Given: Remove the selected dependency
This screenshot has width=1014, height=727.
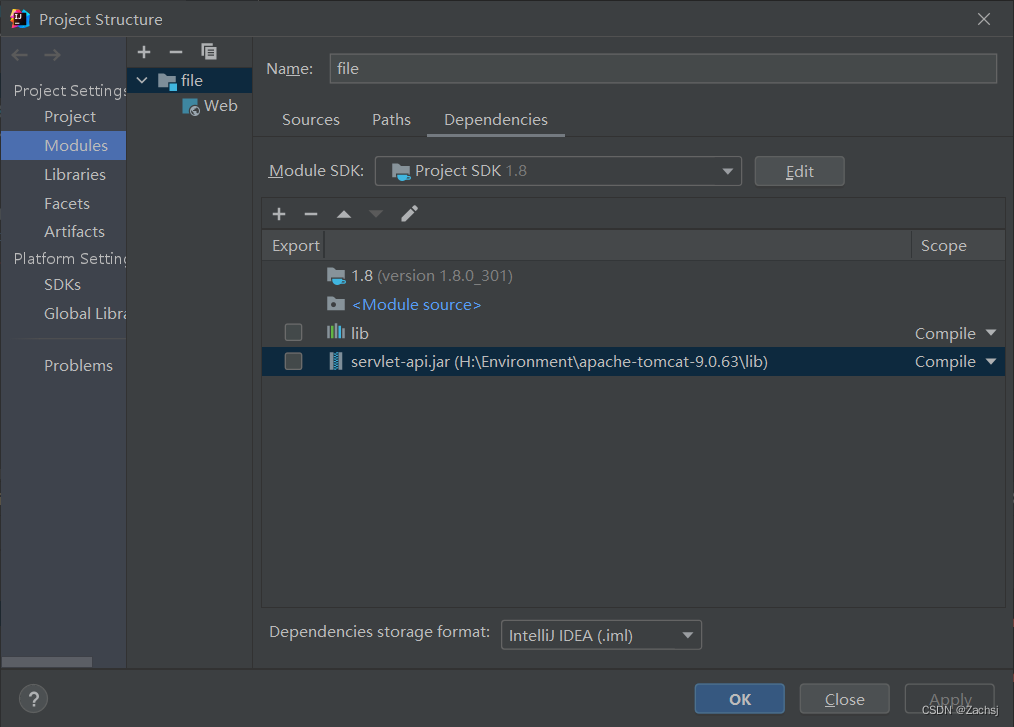Looking at the screenshot, I should point(311,213).
